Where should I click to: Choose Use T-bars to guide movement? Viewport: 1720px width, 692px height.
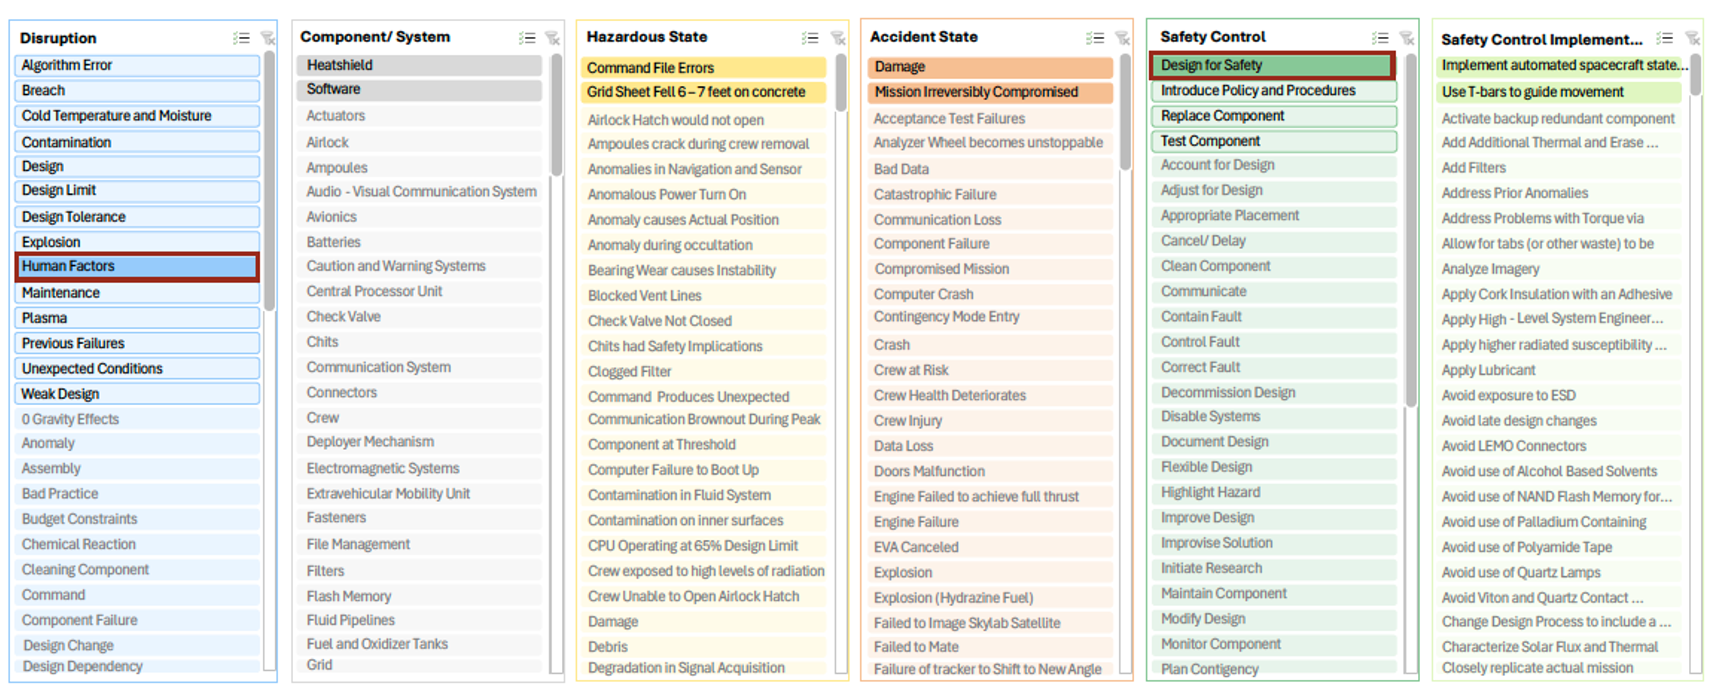[1559, 92]
